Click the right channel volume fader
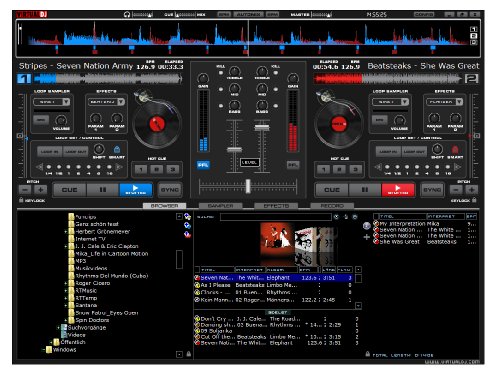The width and height of the screenshot is (500, 374). [262, 127]
